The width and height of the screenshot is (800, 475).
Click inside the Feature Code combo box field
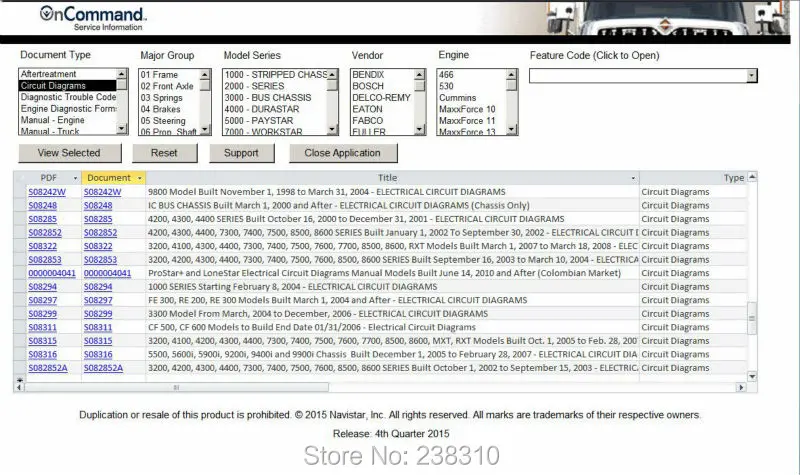click(x=638, y=76)
